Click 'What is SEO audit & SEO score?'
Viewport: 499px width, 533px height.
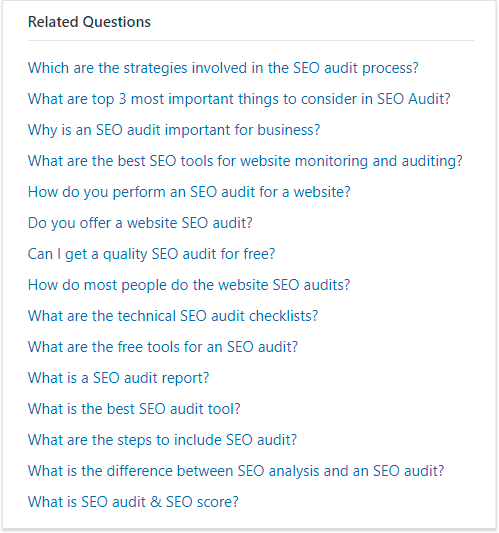coord(133,502)
